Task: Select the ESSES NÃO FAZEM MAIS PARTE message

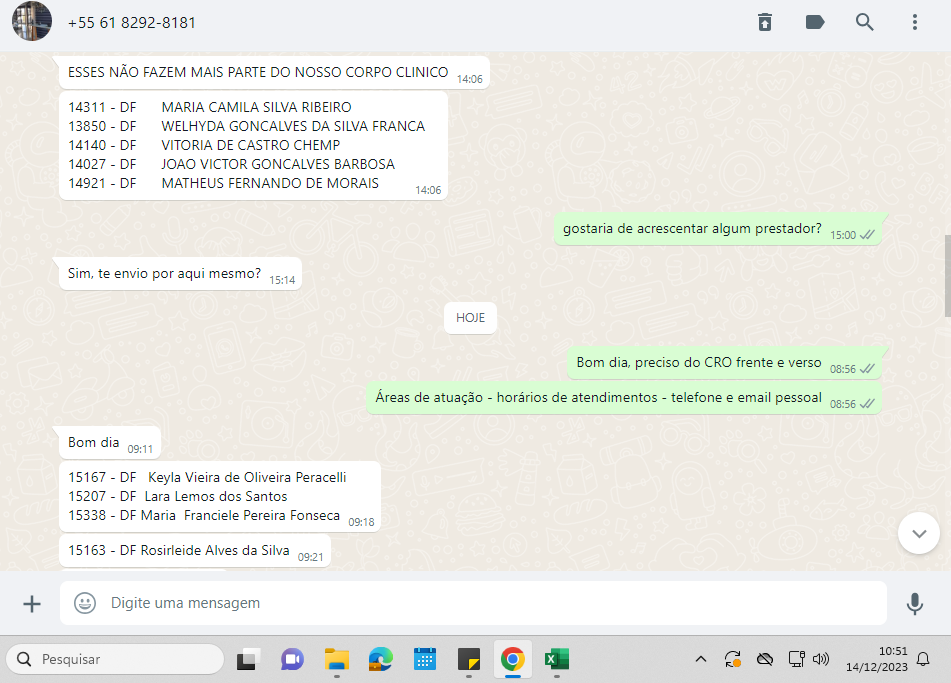Action: [274, 73]
